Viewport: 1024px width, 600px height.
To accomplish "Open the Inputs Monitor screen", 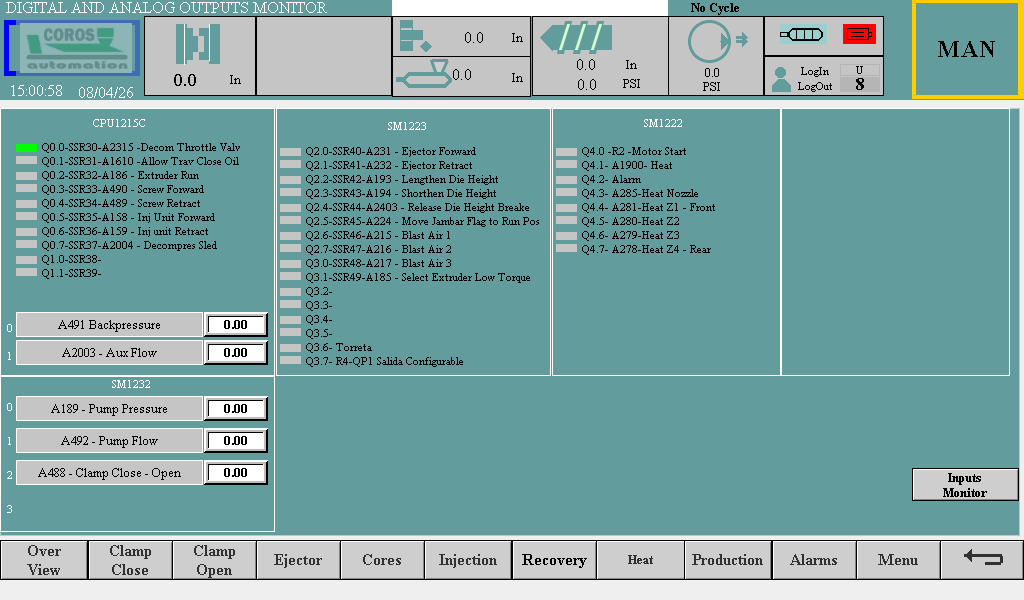I will tap(964, 485).
